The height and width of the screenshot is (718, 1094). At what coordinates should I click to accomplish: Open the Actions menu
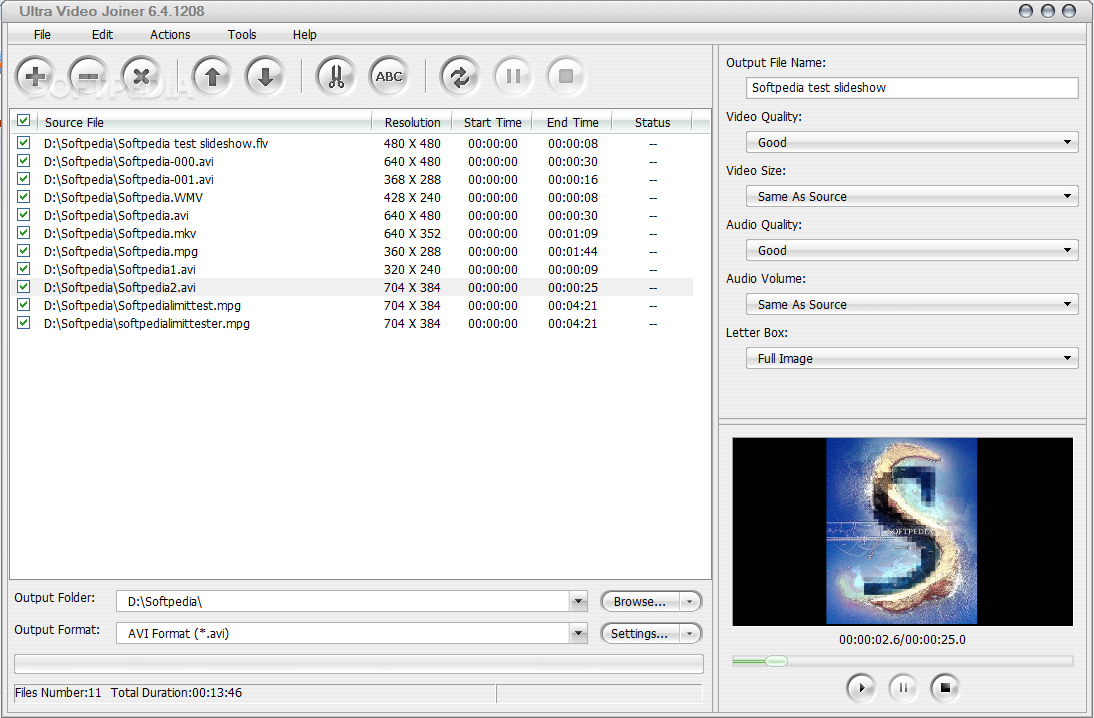click(170, 34)
